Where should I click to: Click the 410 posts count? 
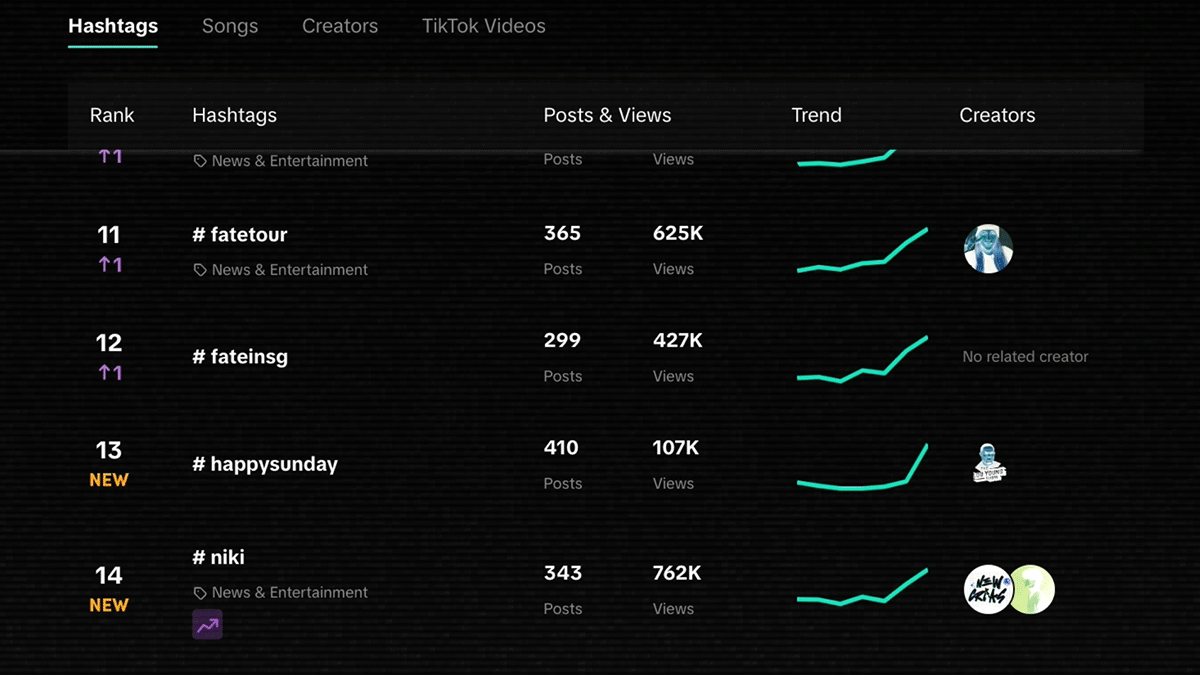tap(561, 447)
